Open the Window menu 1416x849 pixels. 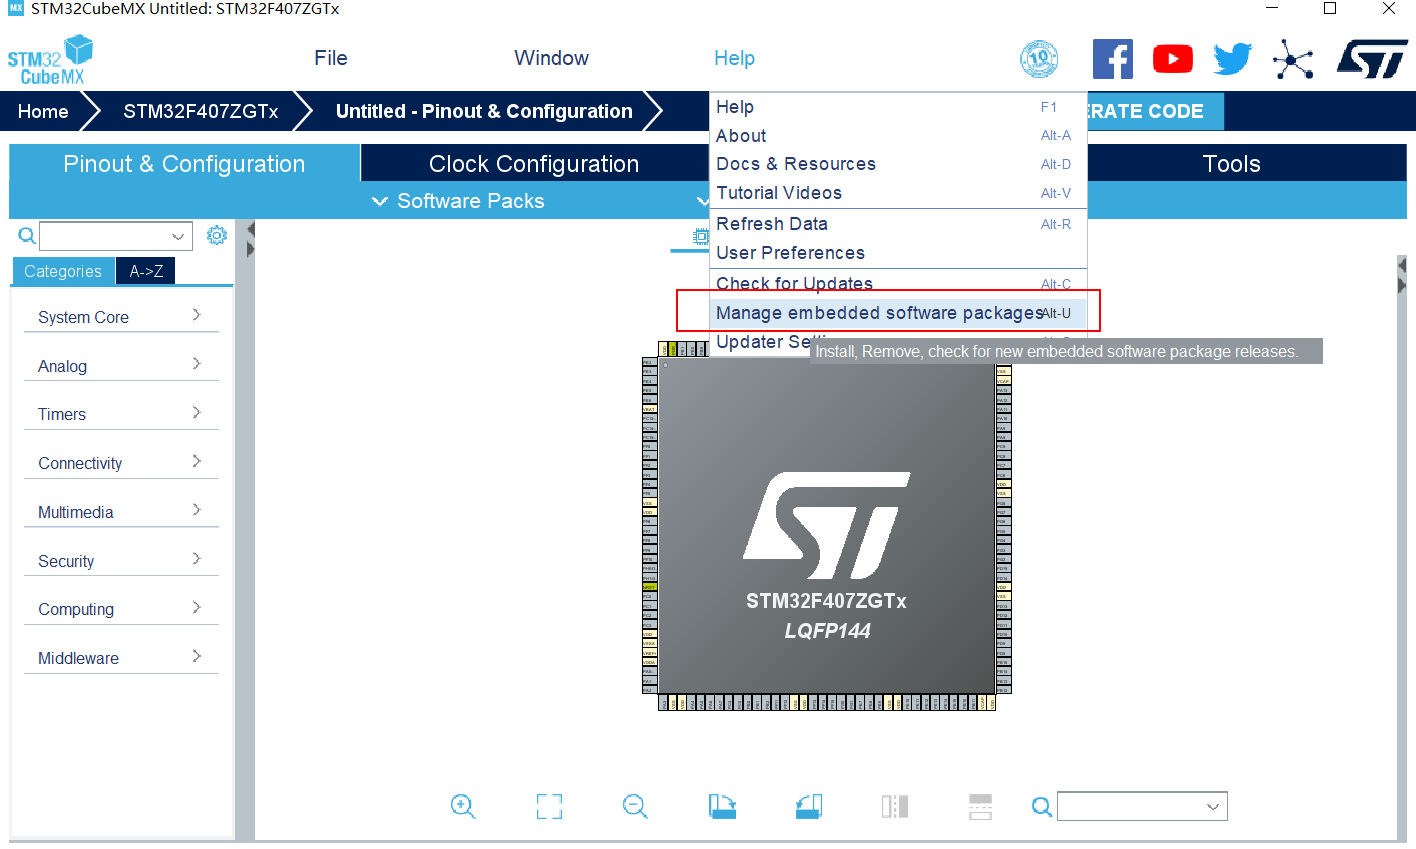click(x=552, y=58)
